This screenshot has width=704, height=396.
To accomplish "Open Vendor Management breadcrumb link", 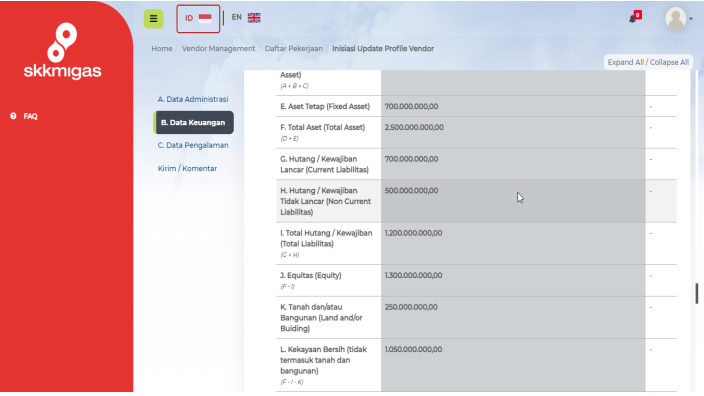I will pos(218,48).
